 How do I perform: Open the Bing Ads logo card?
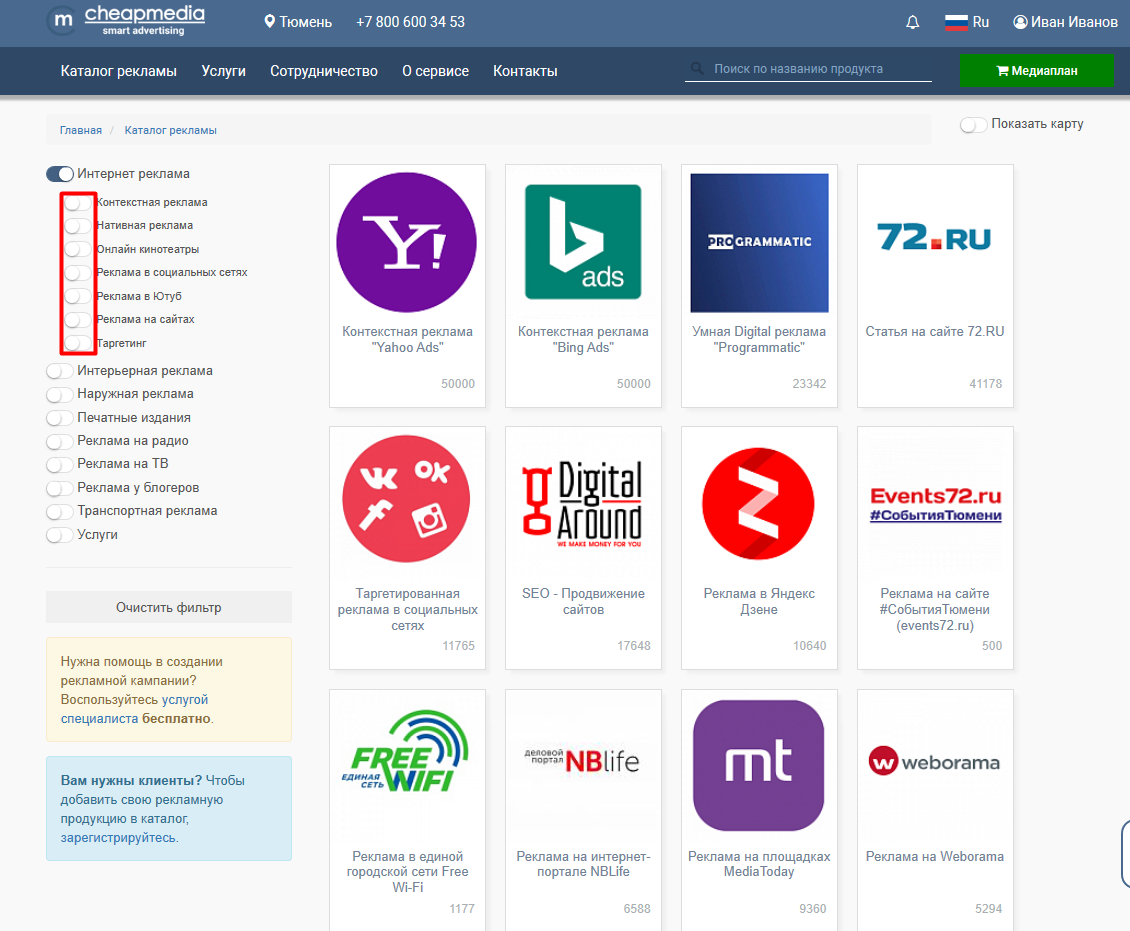(x=583, y=242)
